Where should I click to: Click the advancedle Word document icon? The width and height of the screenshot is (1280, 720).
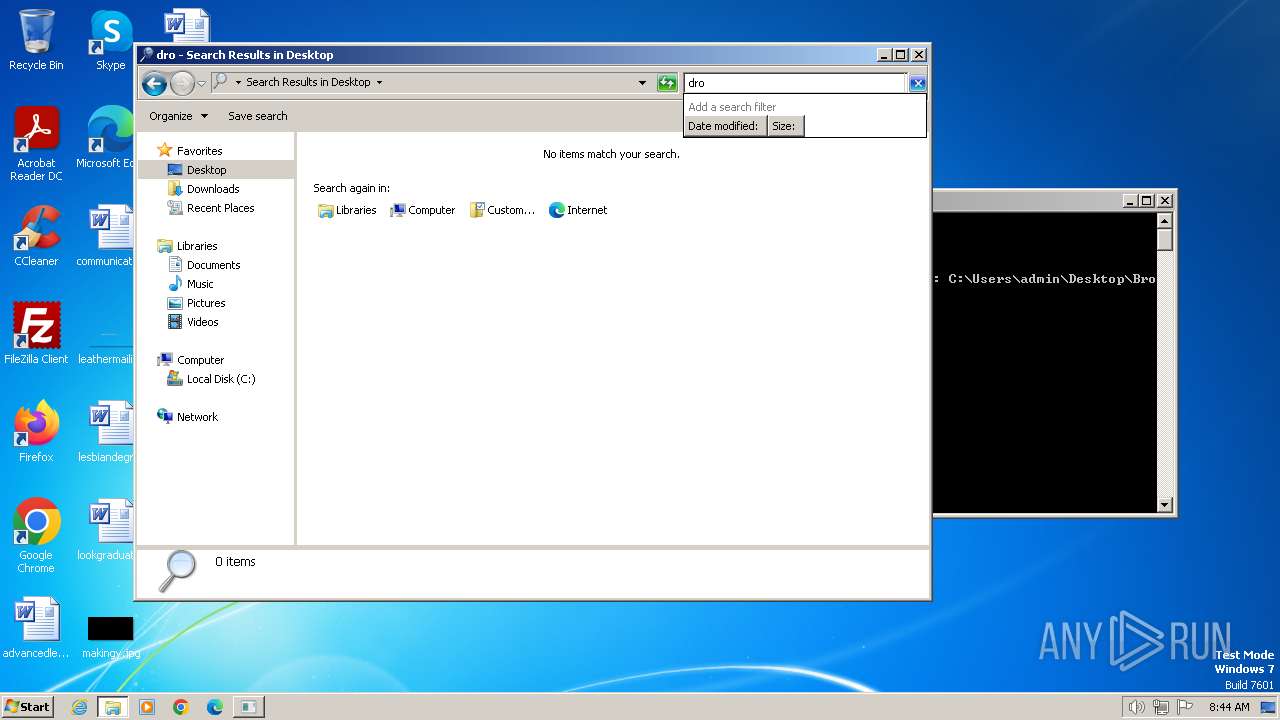pos(36,628)
